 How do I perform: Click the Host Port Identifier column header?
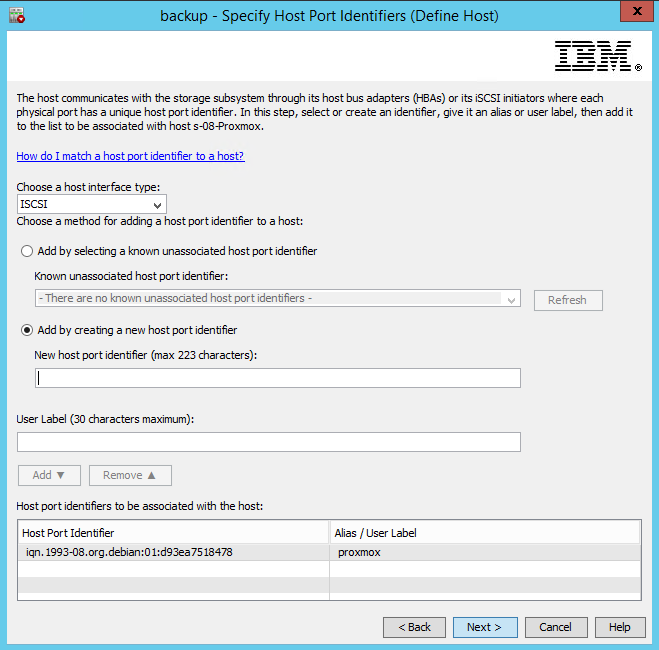(172, 533)
